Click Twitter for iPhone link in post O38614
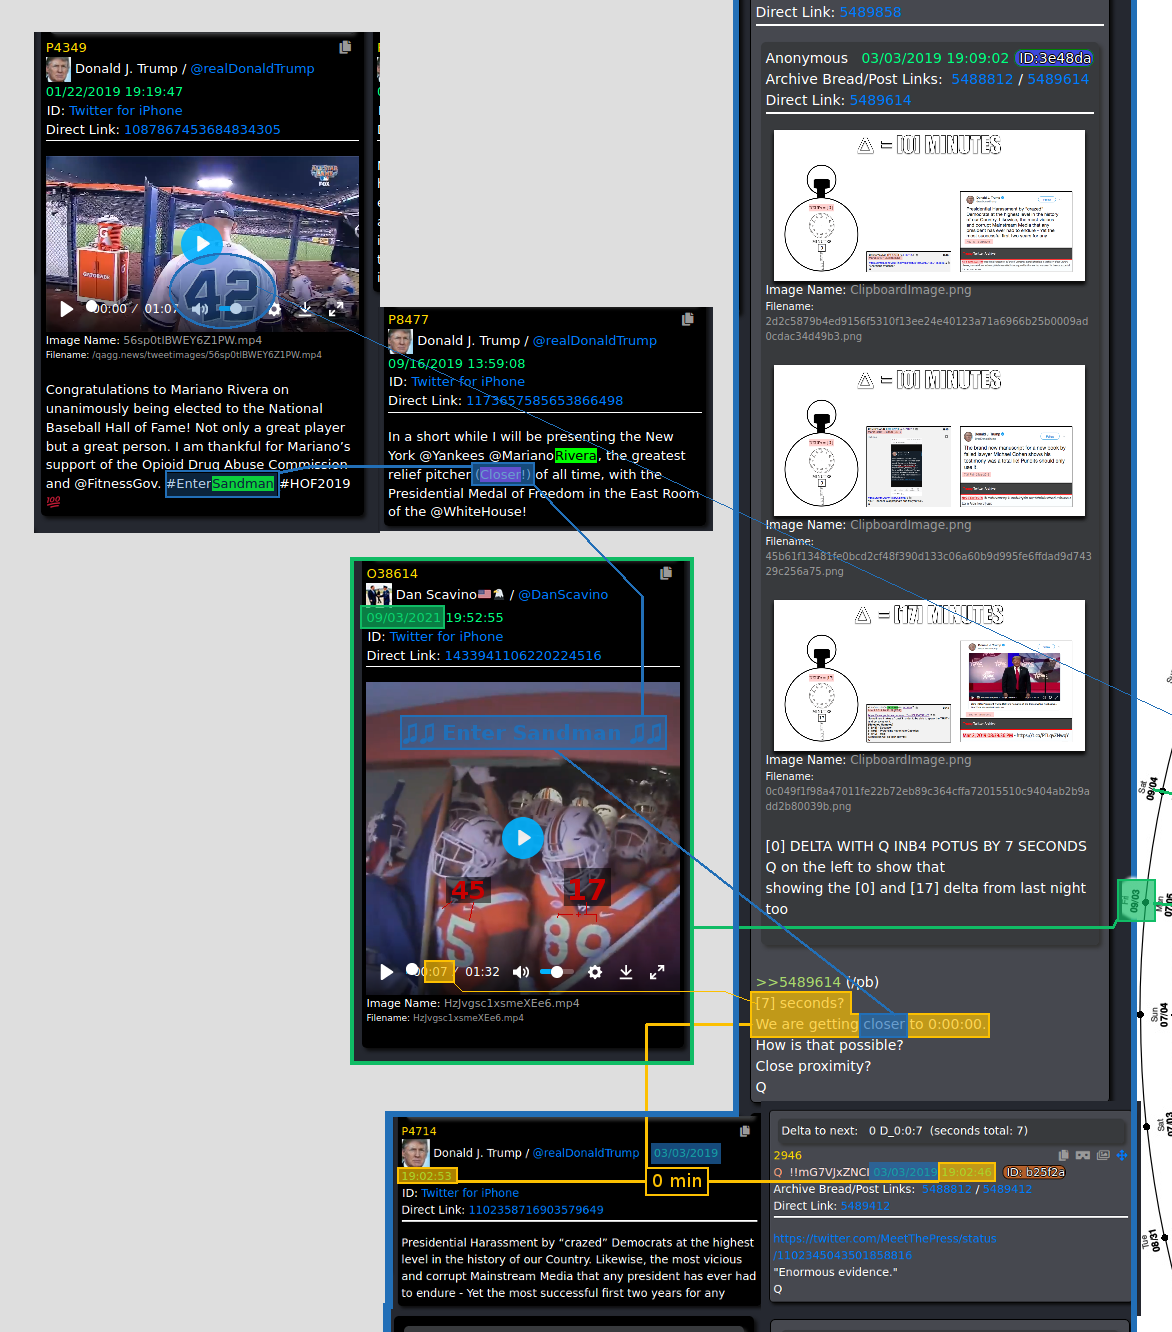 coord(446,636)
